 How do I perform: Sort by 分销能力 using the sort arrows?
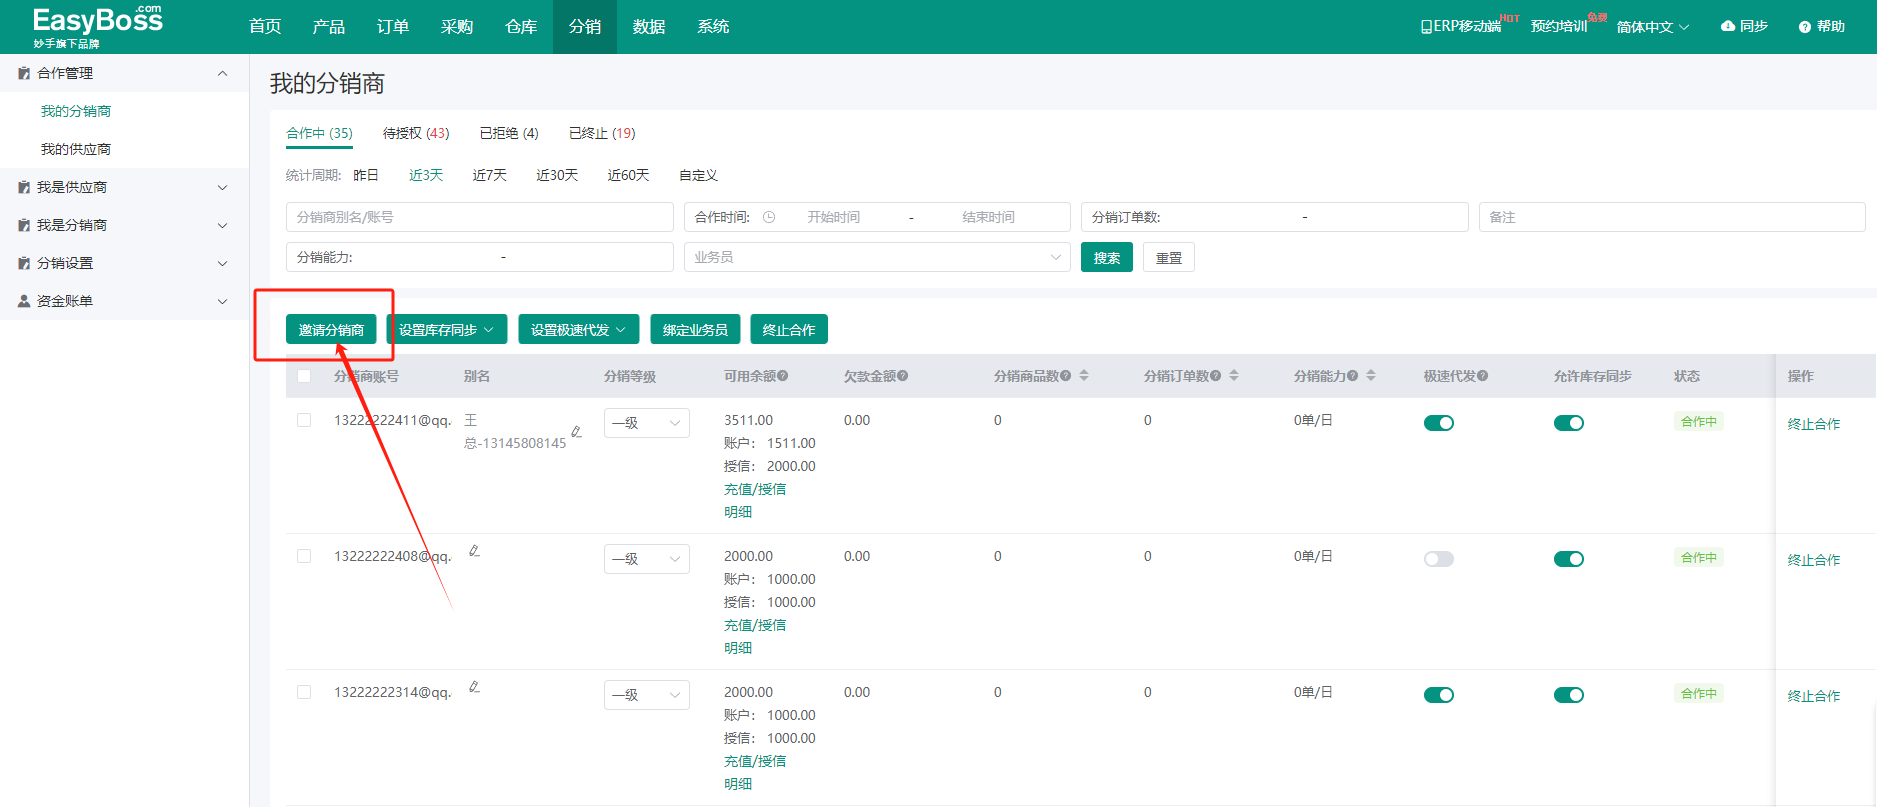tap(1371, 376)
